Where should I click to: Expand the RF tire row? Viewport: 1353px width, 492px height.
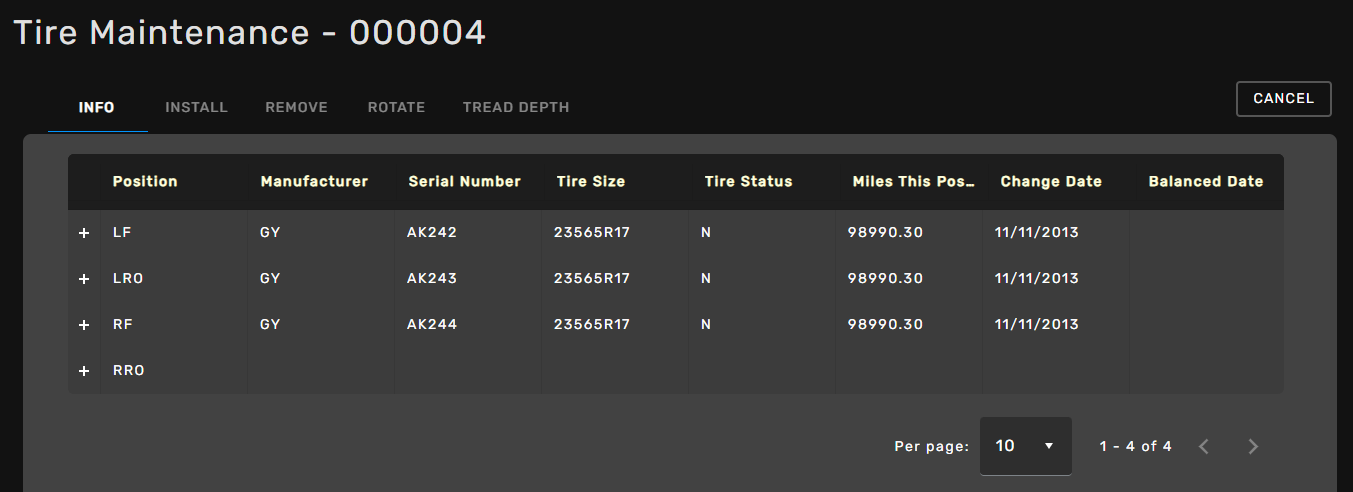[84, 325]
